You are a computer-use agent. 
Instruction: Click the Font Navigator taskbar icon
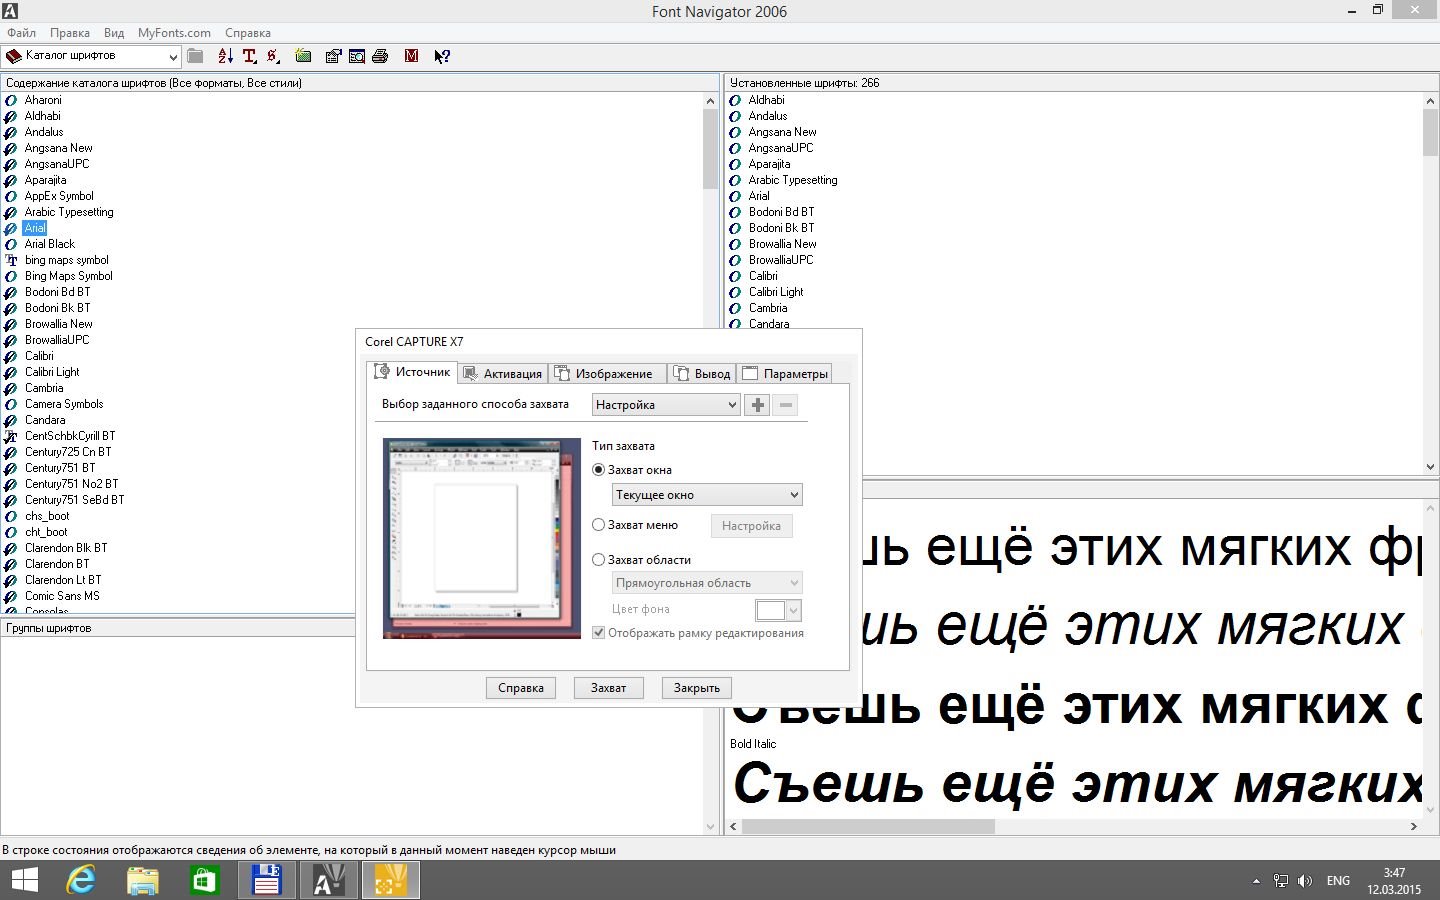click(329, 880)
